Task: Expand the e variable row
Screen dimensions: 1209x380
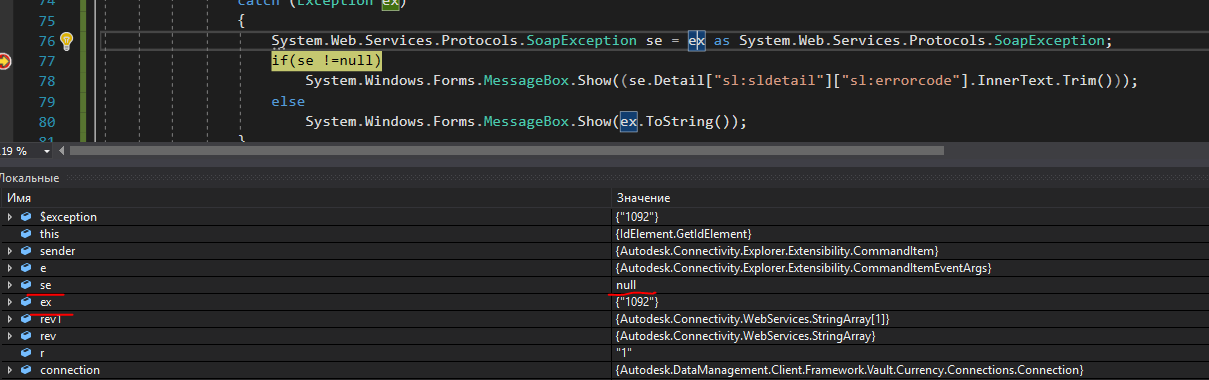Action: tap(10, 267)
